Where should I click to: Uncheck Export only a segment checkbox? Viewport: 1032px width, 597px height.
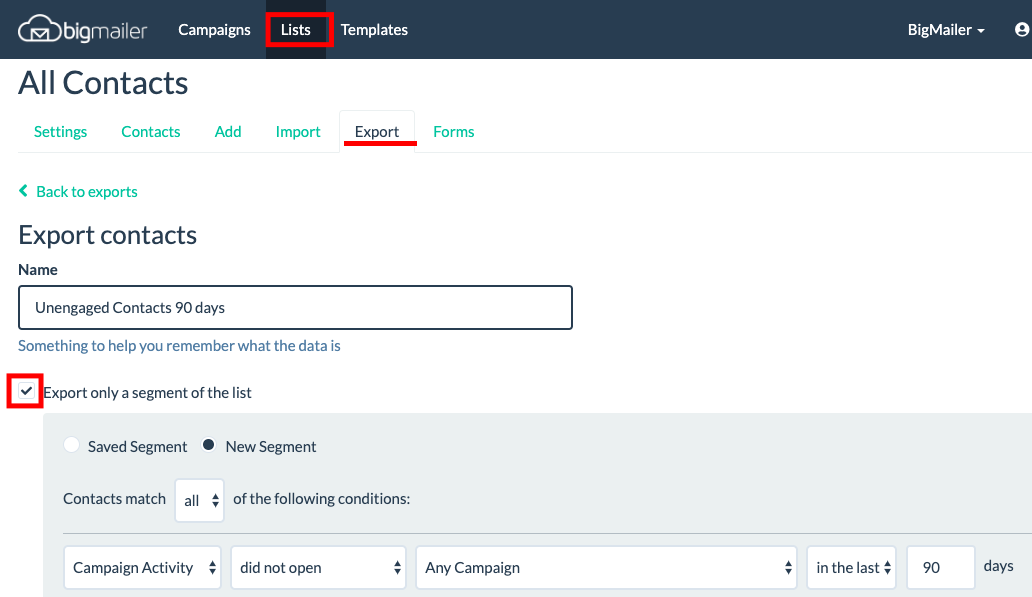26,391
